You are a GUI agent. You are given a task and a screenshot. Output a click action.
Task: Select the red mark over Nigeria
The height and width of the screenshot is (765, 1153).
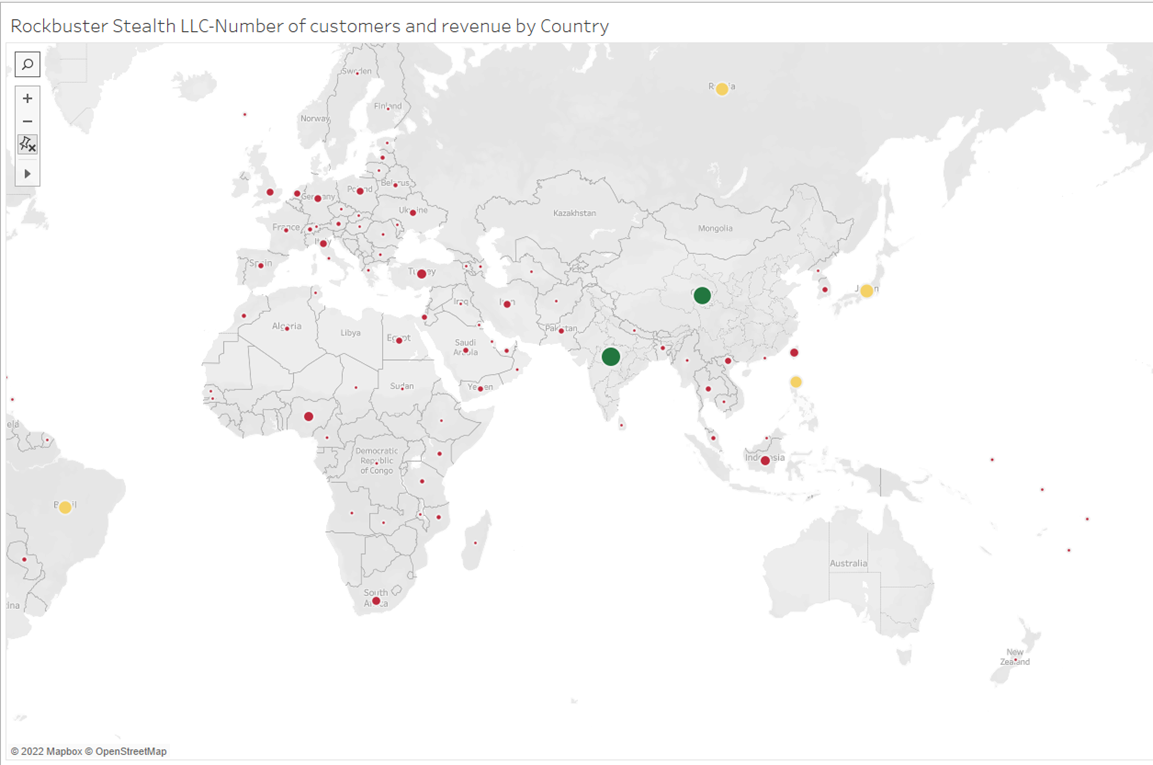click(307, 414)
